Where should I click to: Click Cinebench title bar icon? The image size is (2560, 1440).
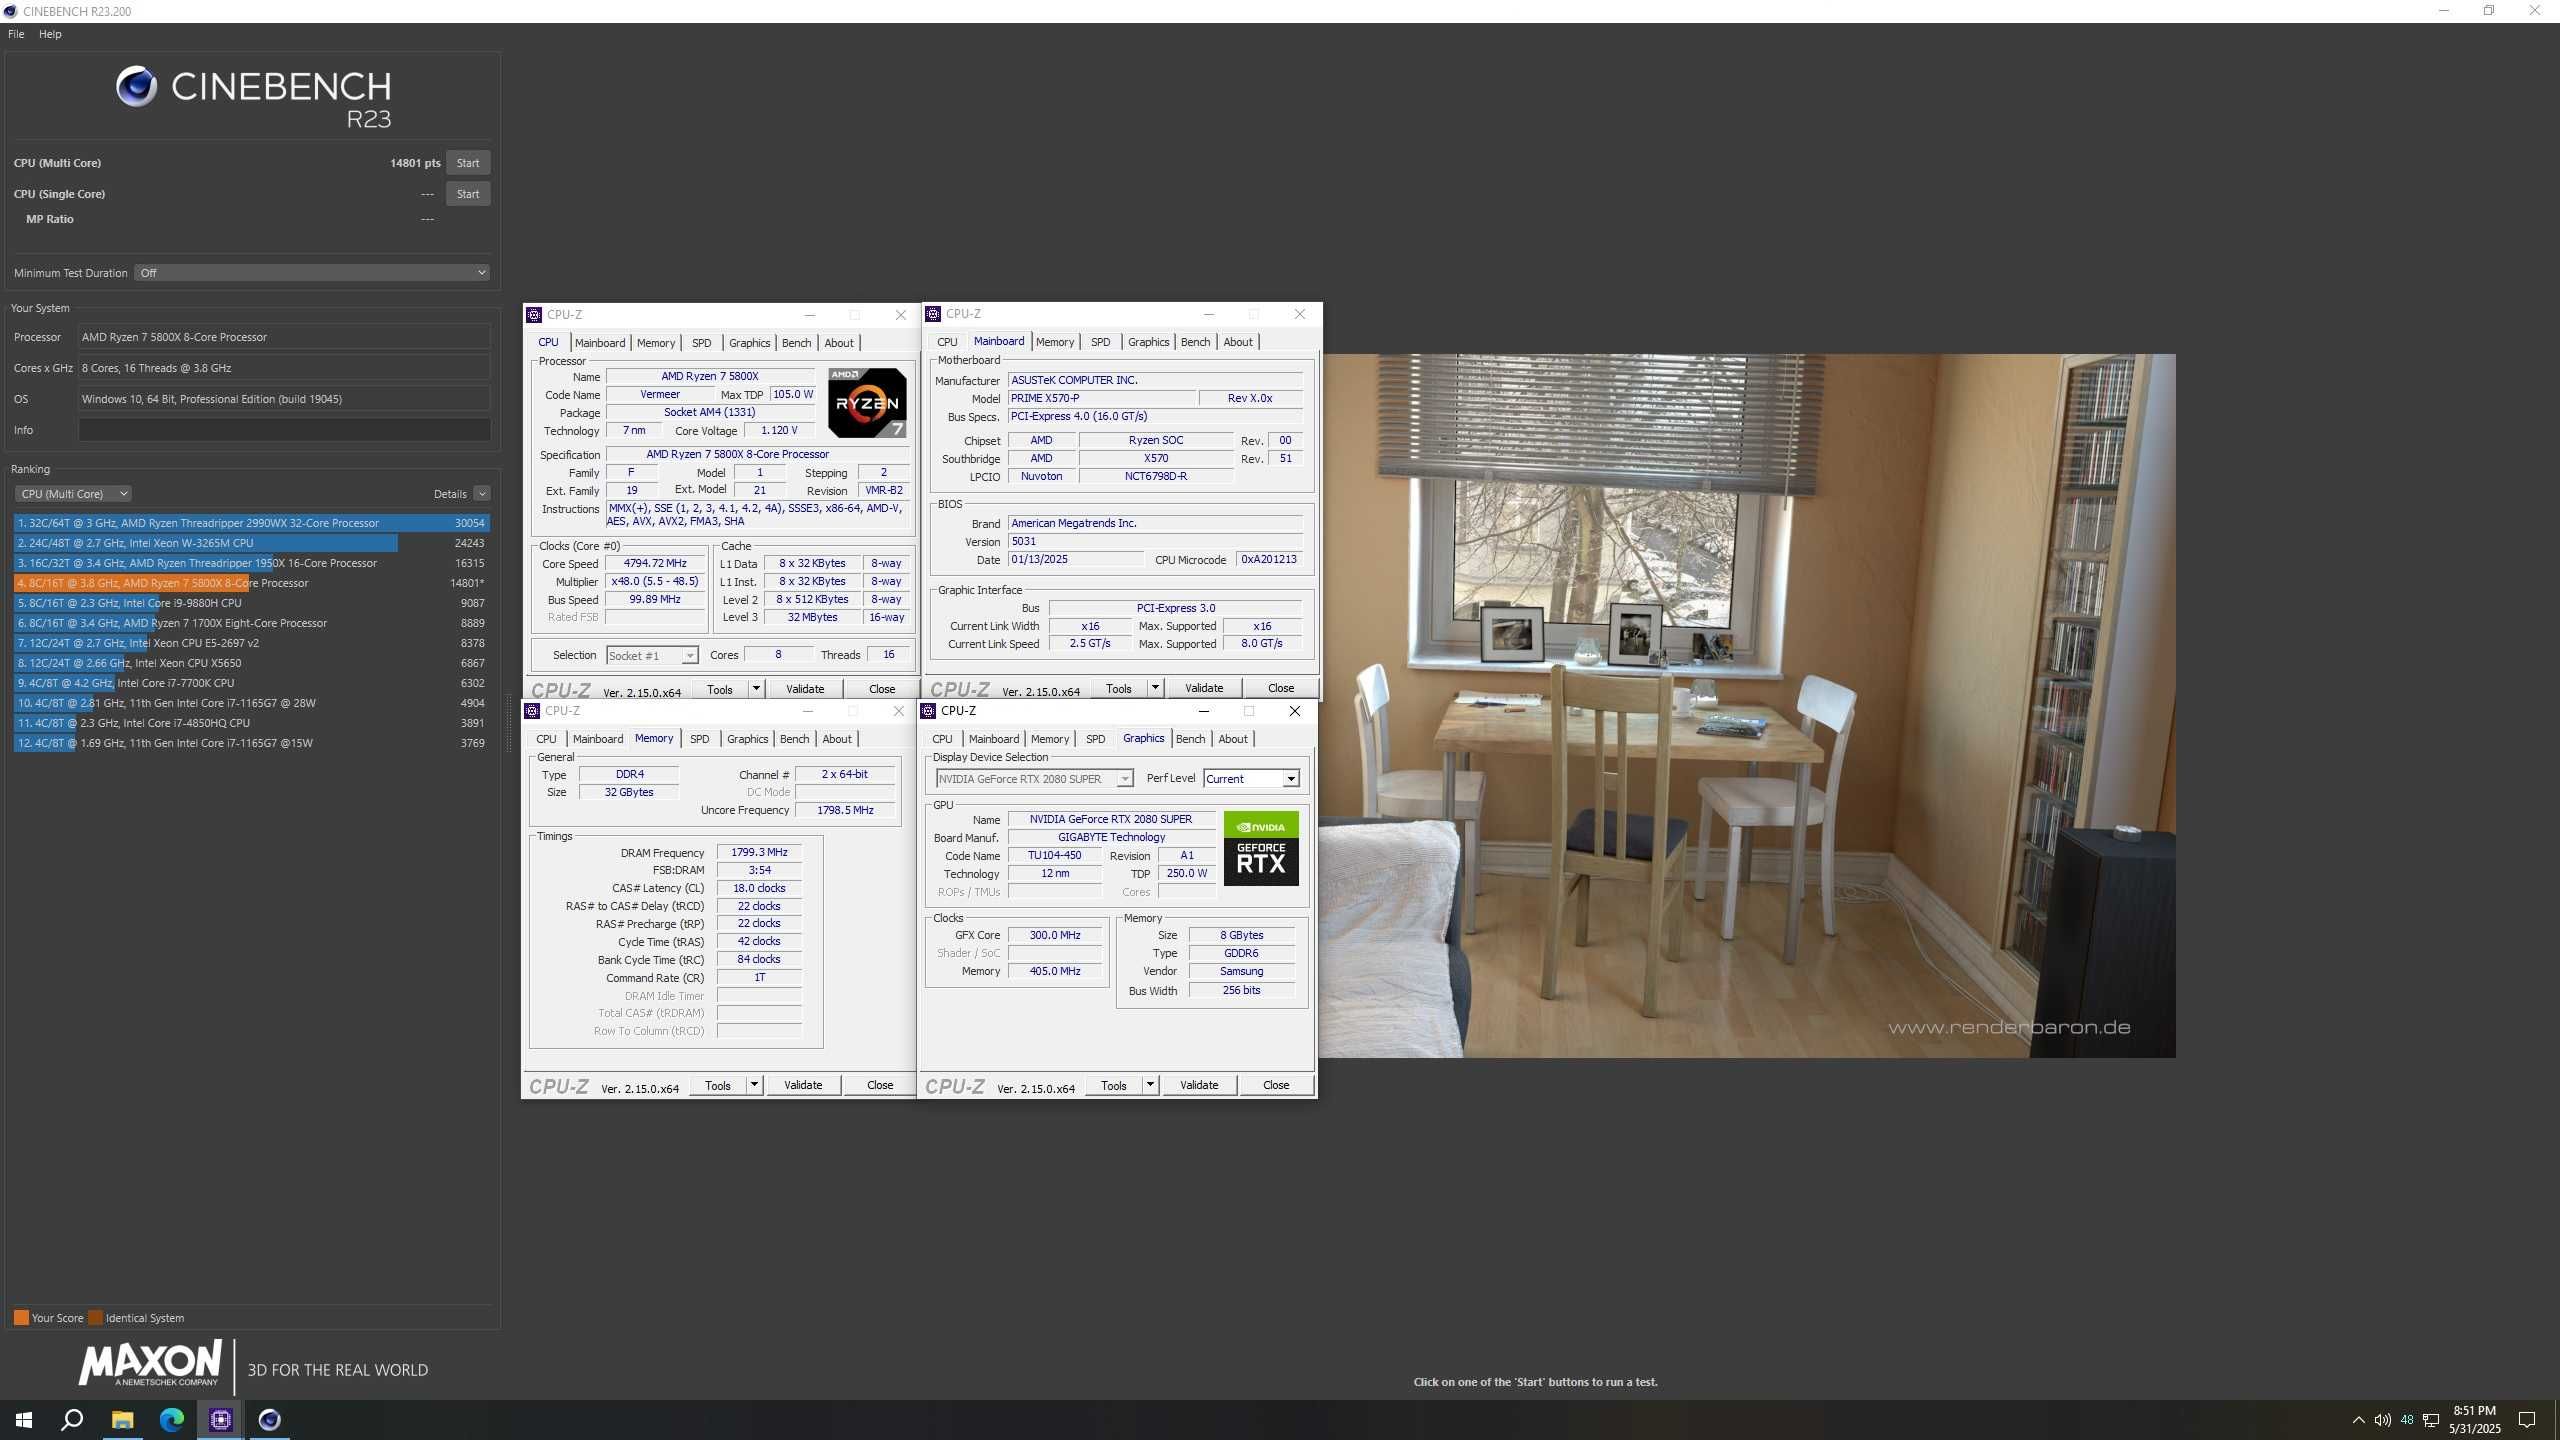coord(10,11)
